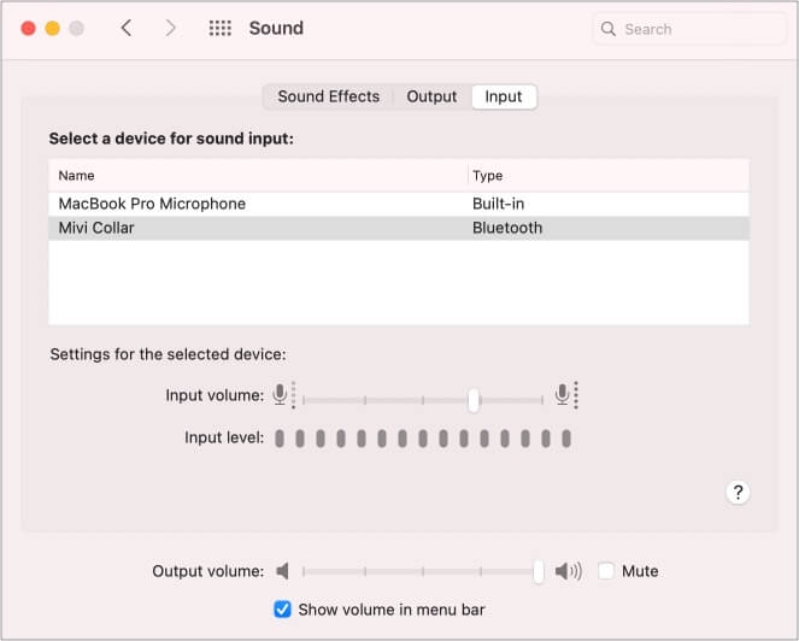Viewport: 799px width, 641px height.
Task: Uncheck Show volume in menu bar
Action: [282, 609]
